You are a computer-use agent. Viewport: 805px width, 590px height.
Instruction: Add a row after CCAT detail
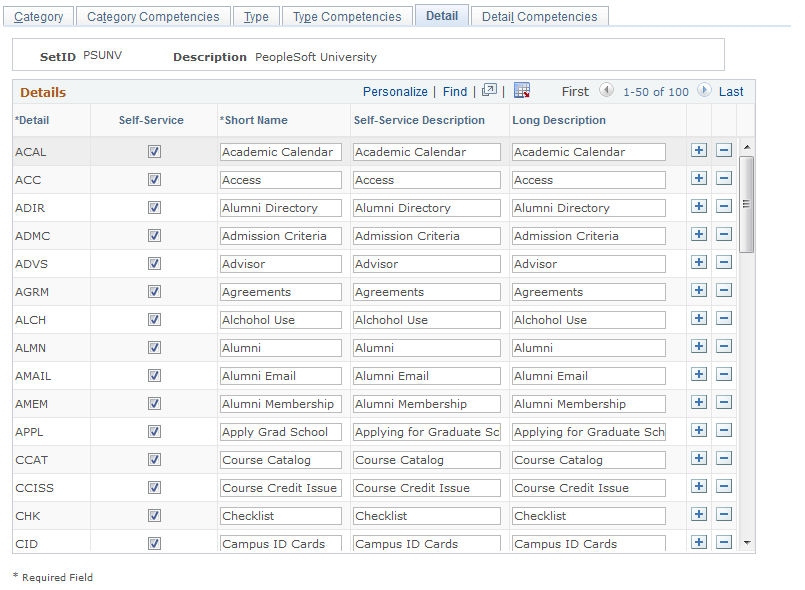[699, 459]
